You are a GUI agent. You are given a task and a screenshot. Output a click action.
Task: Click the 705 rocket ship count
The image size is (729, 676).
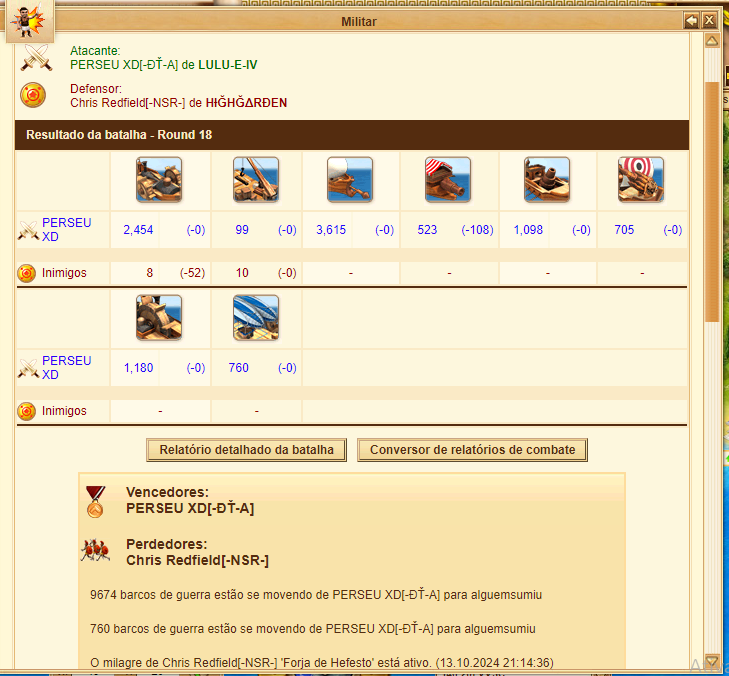pyautogui.click(x=624, y=230)
